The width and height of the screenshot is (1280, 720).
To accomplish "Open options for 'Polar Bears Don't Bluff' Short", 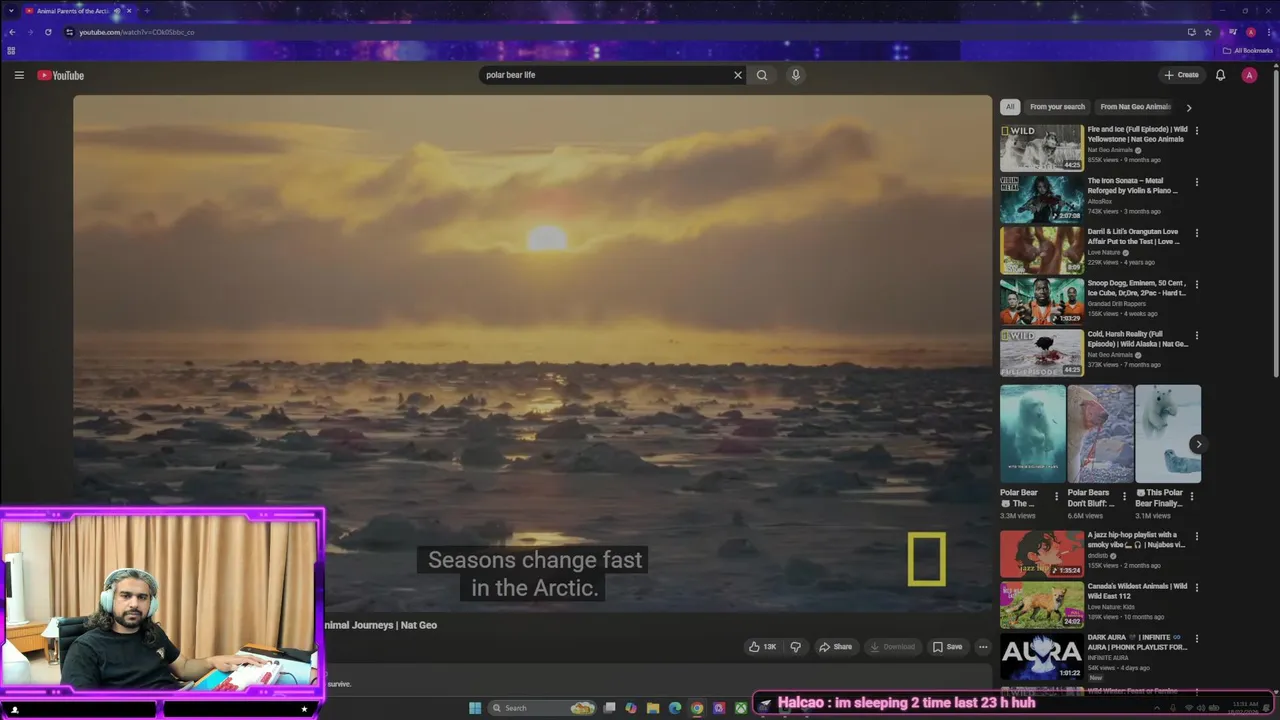I will point(1124,496).
